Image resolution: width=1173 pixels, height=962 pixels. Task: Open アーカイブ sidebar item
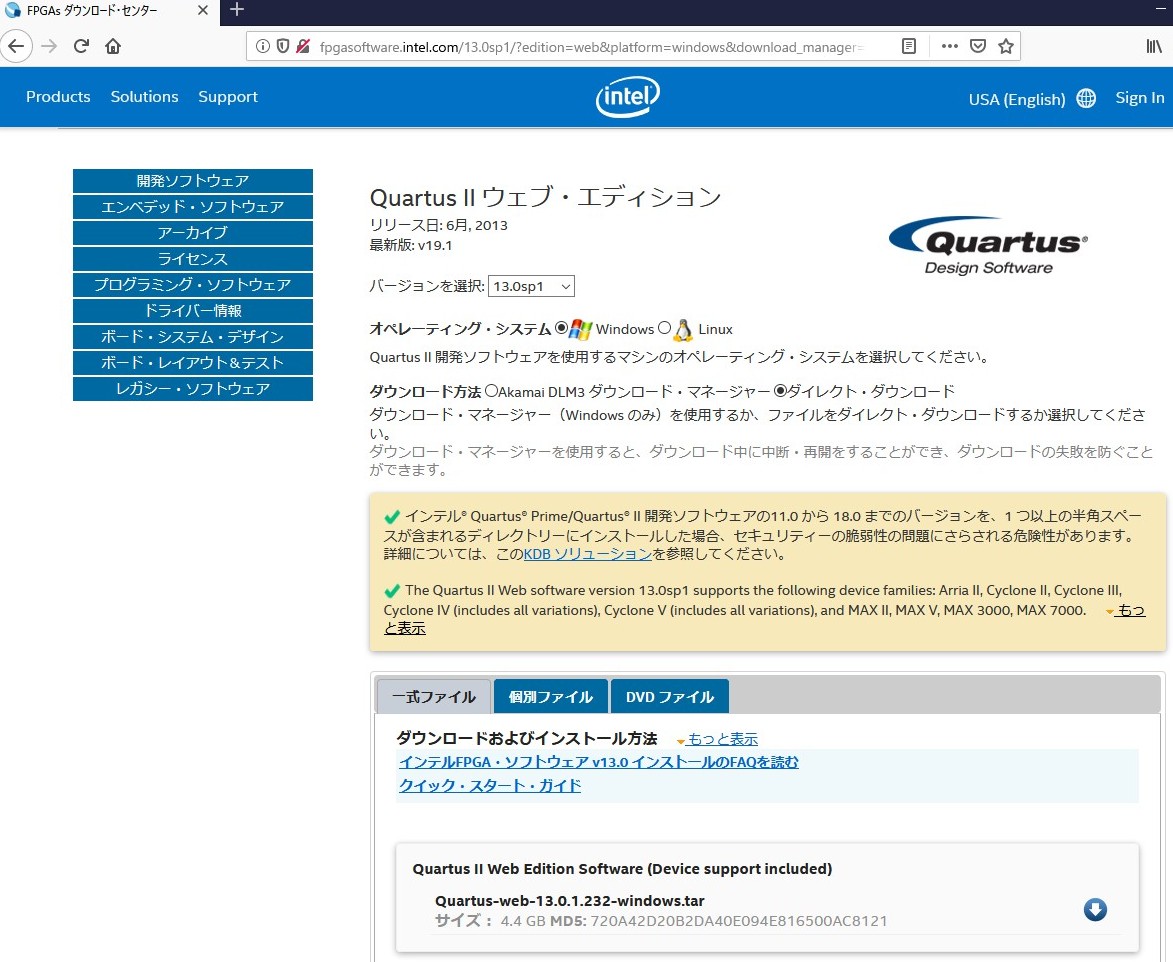[193, 233]
